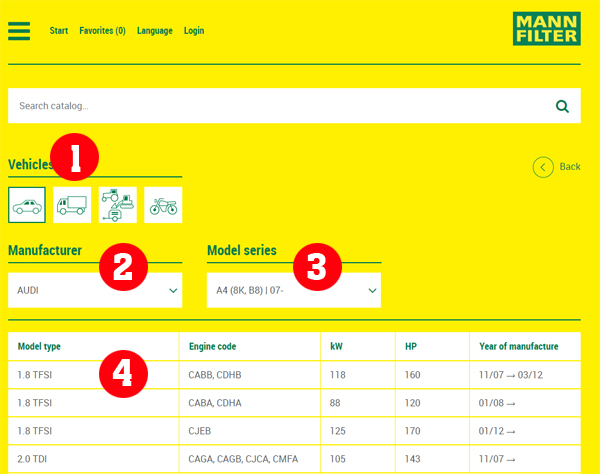The width and height of the screenshot is (600, 474).
Task: Click the MANN-FILTER logo
Action: pyautogui.click(x=546, y=30)
